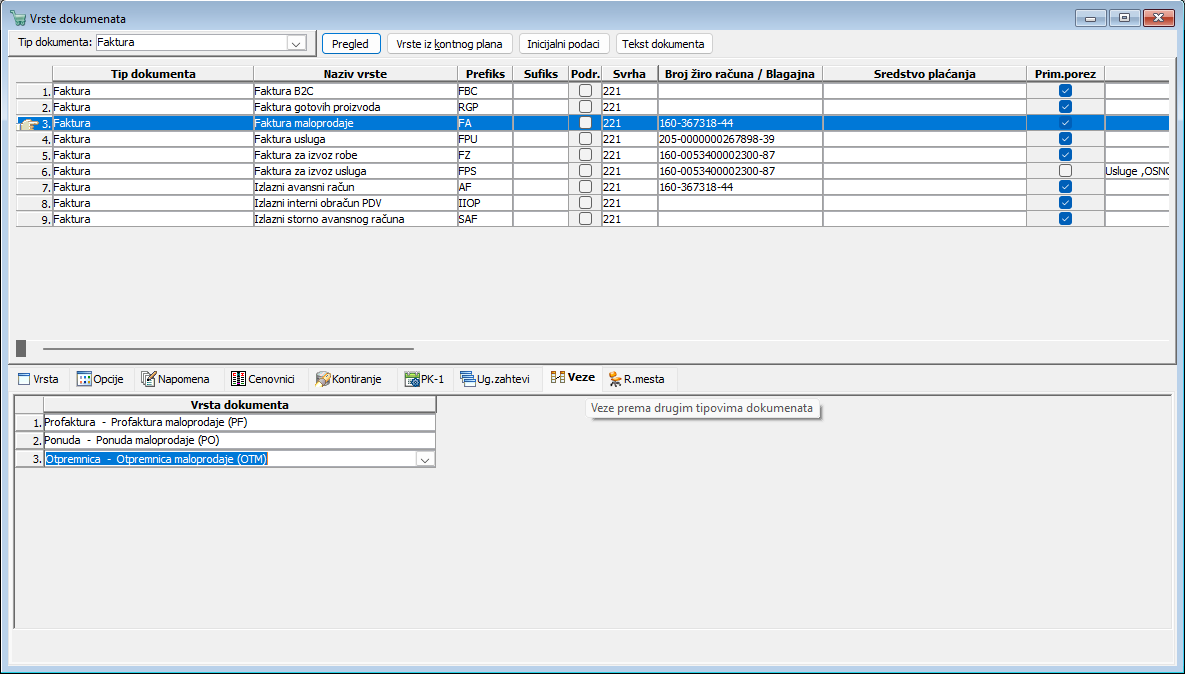Click the Faktura gotovih proizvoda cell

tap(355, 107)
